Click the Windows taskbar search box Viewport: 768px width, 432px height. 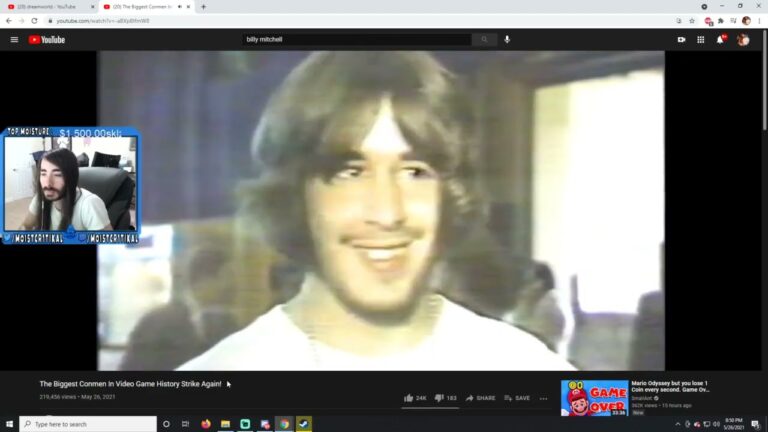[88, 424]
